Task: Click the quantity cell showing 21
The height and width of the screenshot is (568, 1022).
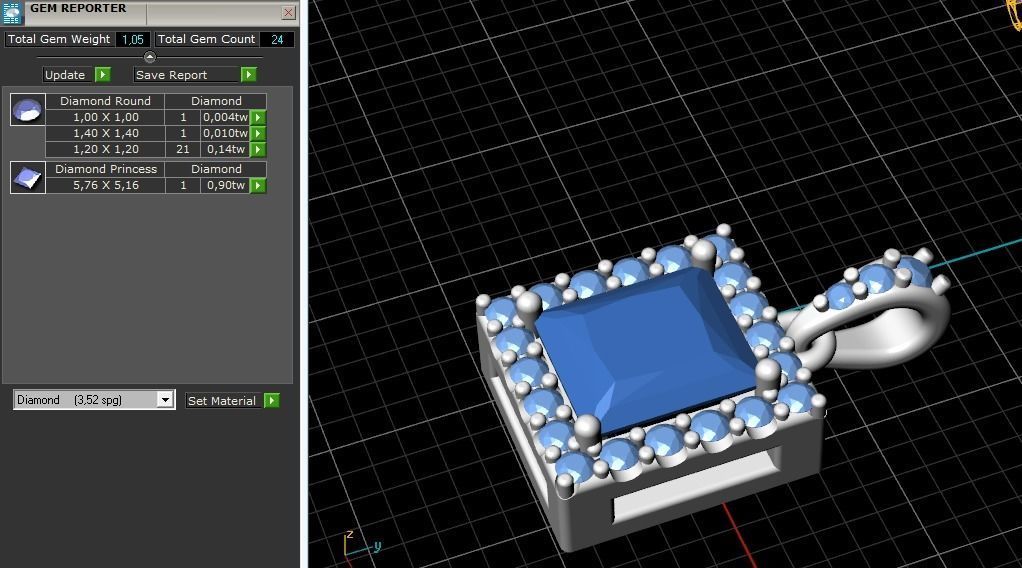Action: tap(183, 149)
